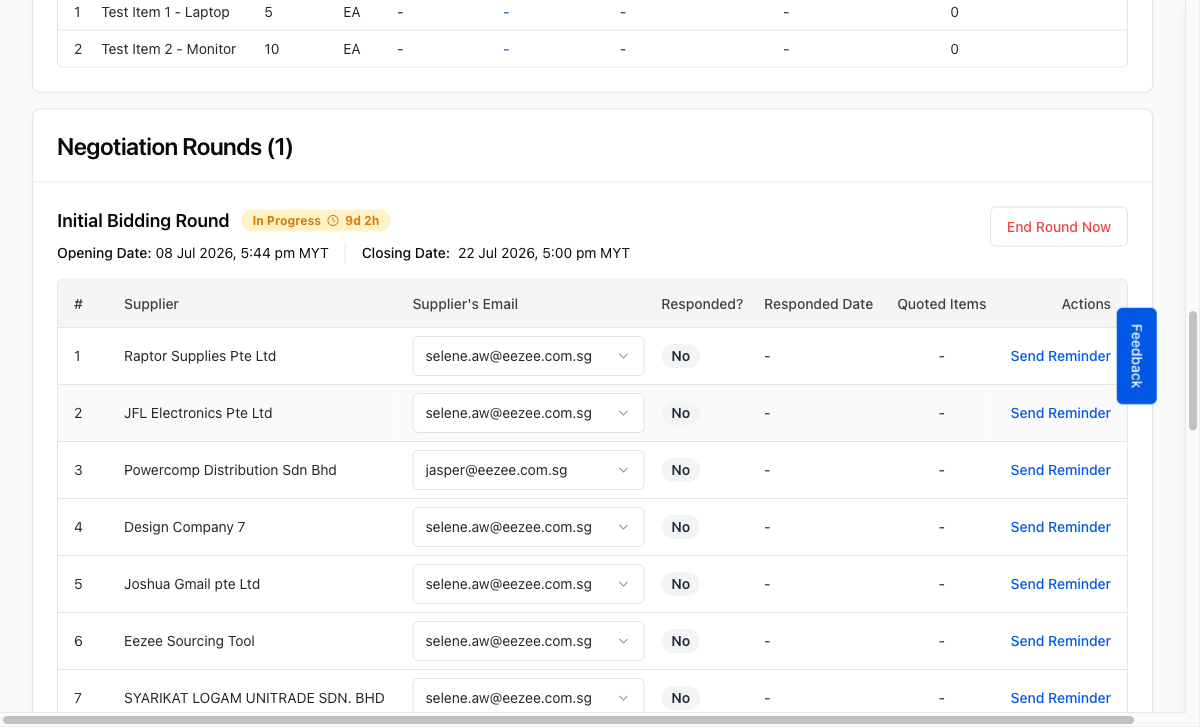
Task: Click the clock icon in In Progress badge
Action: [x=333, y=221]
